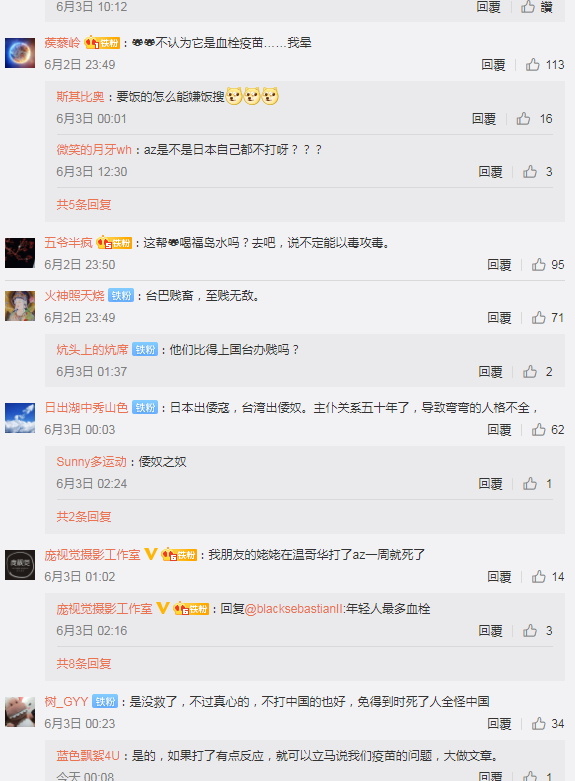Image resolution: width=575 pixels, height=781 pixels.
Task: Like 微笑的月牙wh's reply with 3 likes
Action: point(529,171)
